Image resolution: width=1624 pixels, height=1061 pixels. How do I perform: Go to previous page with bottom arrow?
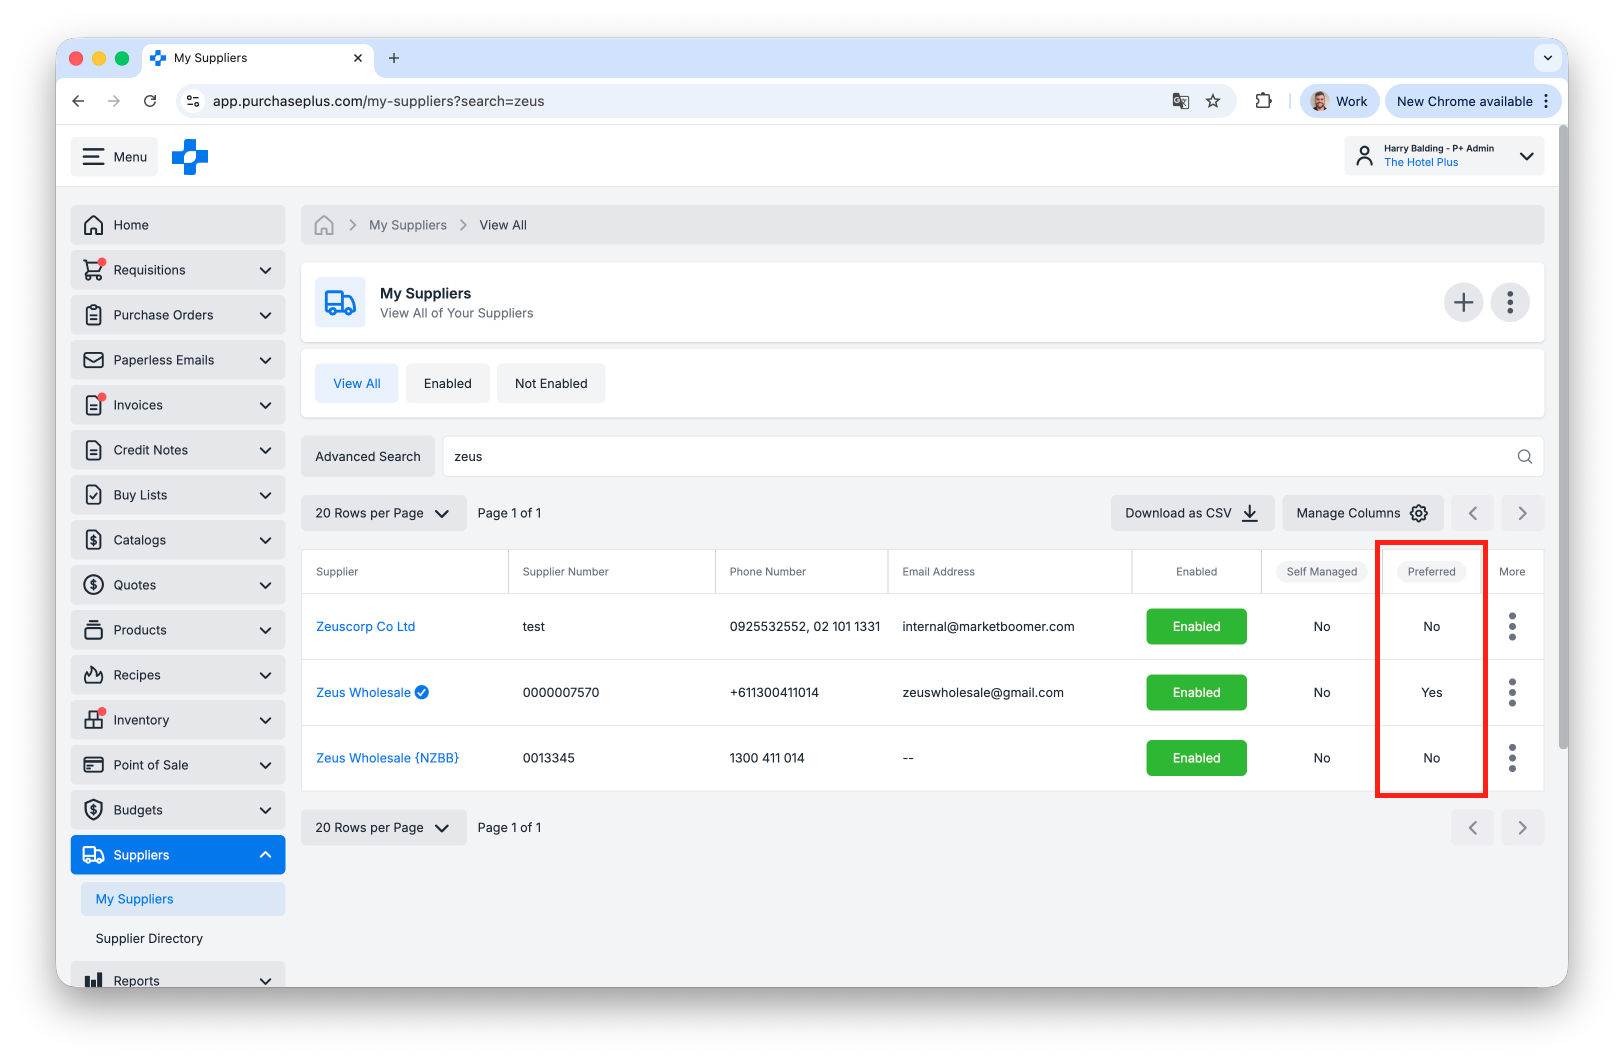coord(1473,828)
